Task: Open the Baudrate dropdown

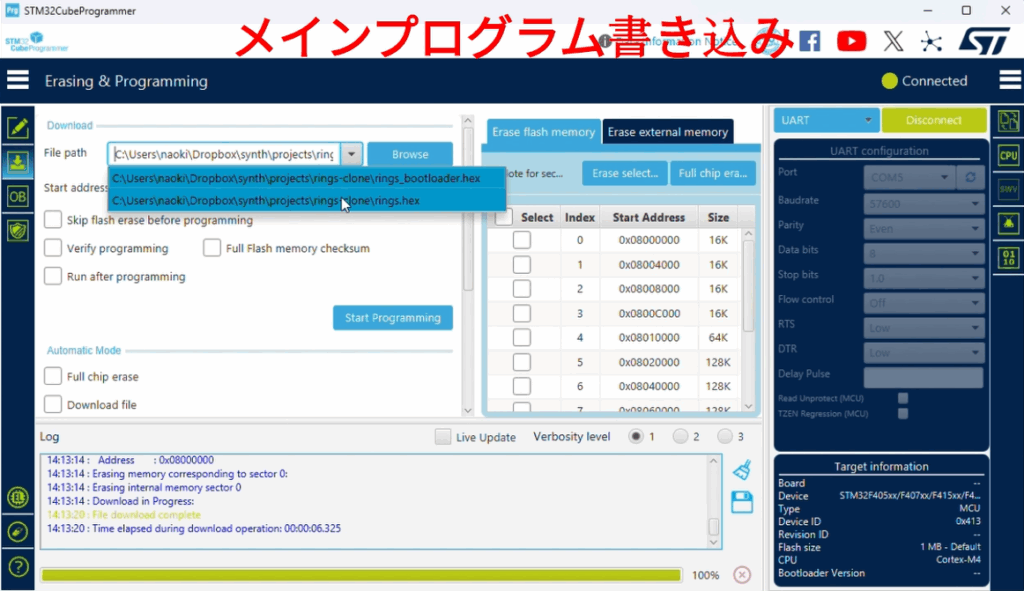Action: coord(923,204)
